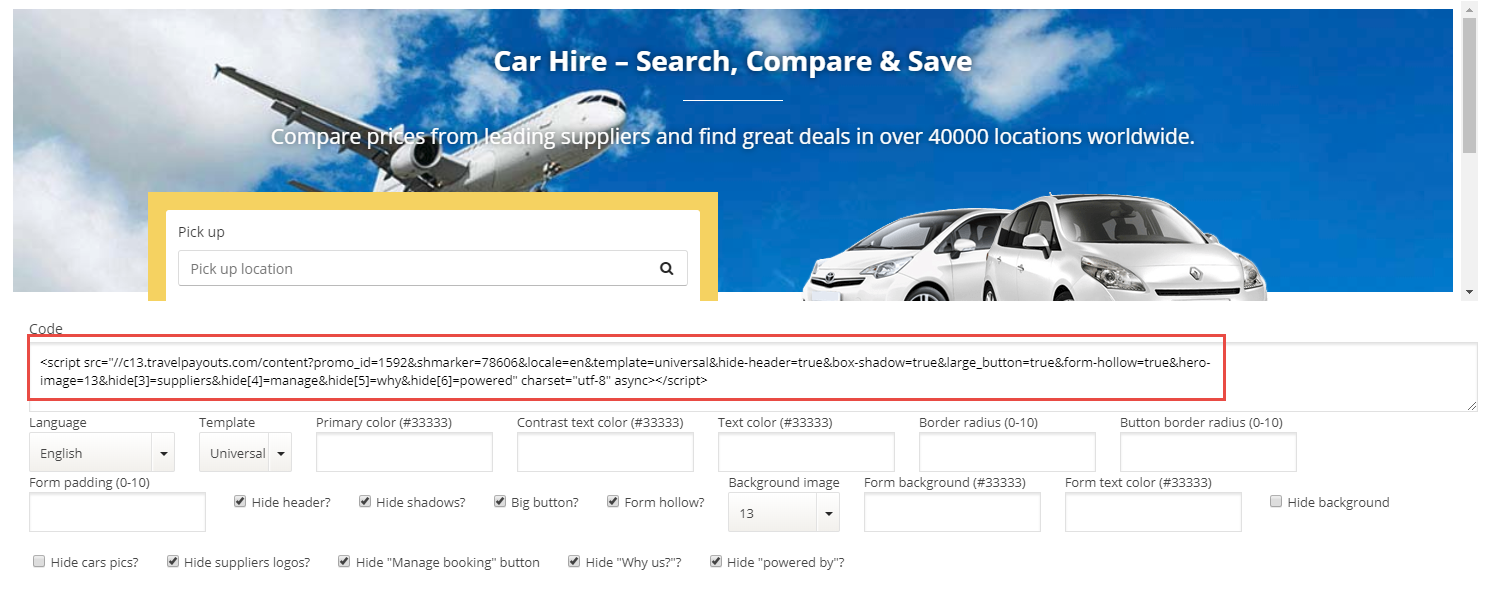The height and width of the screenshot is (592, 1494).
Task: Click the search magnifier icon in Pick up field
Action: pos(667,268)
